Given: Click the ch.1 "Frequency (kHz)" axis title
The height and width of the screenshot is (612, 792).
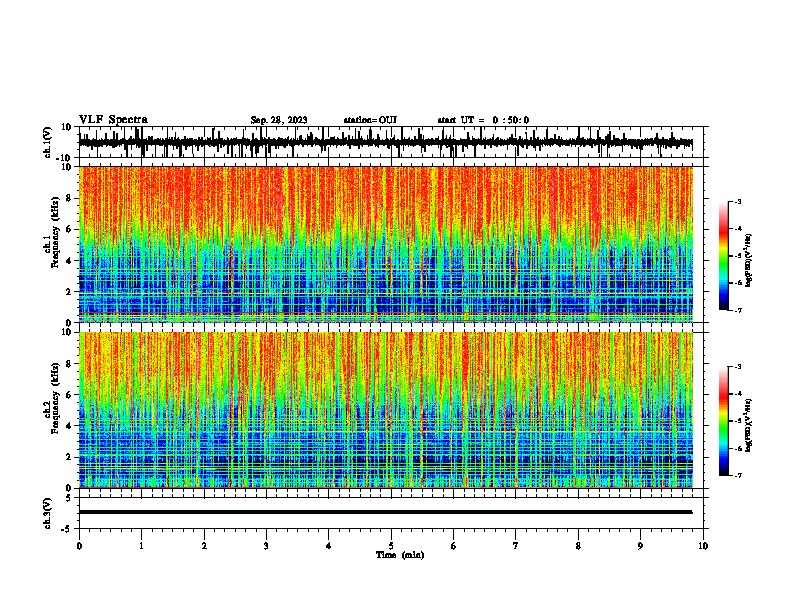Looking at the screenshot, I should coord(55,233).
